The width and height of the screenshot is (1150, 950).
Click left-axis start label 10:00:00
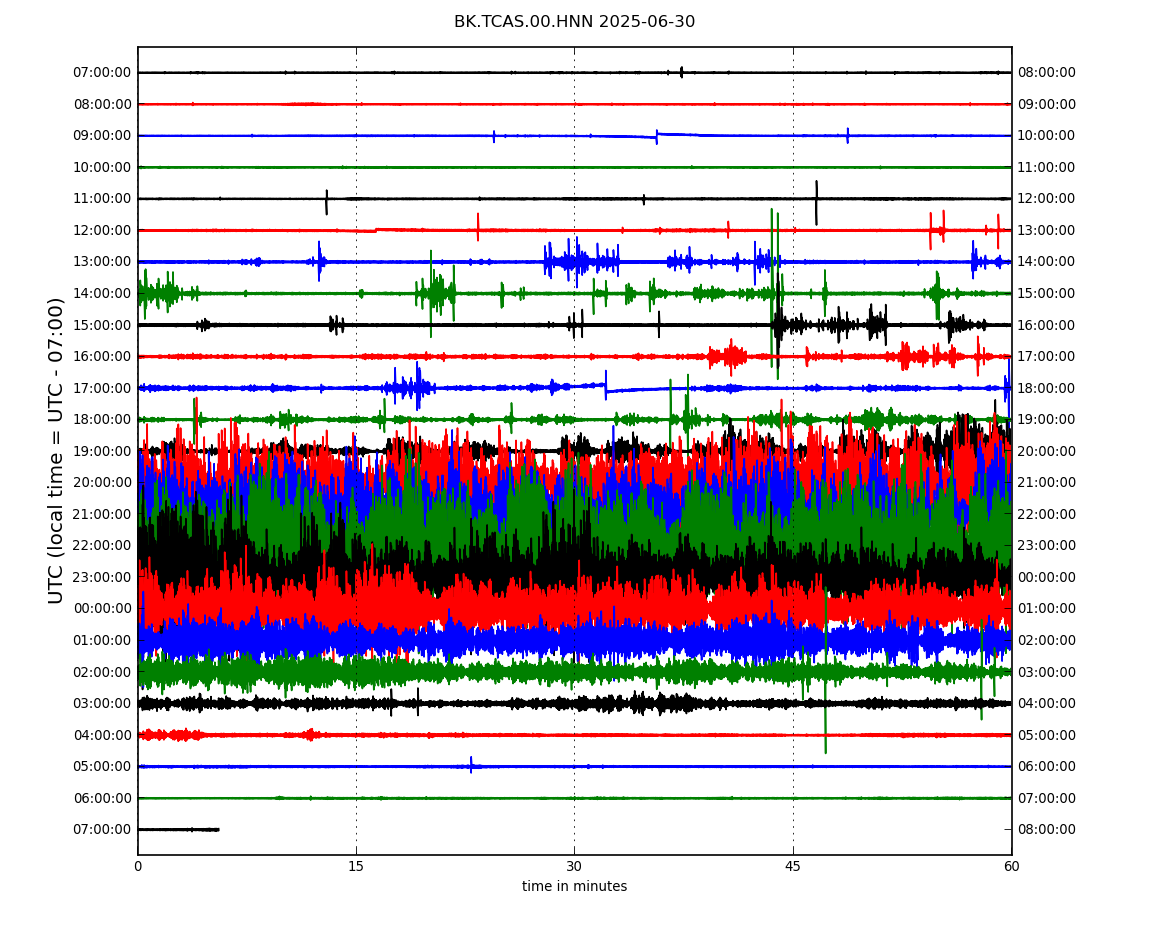(x=102, y=167)
